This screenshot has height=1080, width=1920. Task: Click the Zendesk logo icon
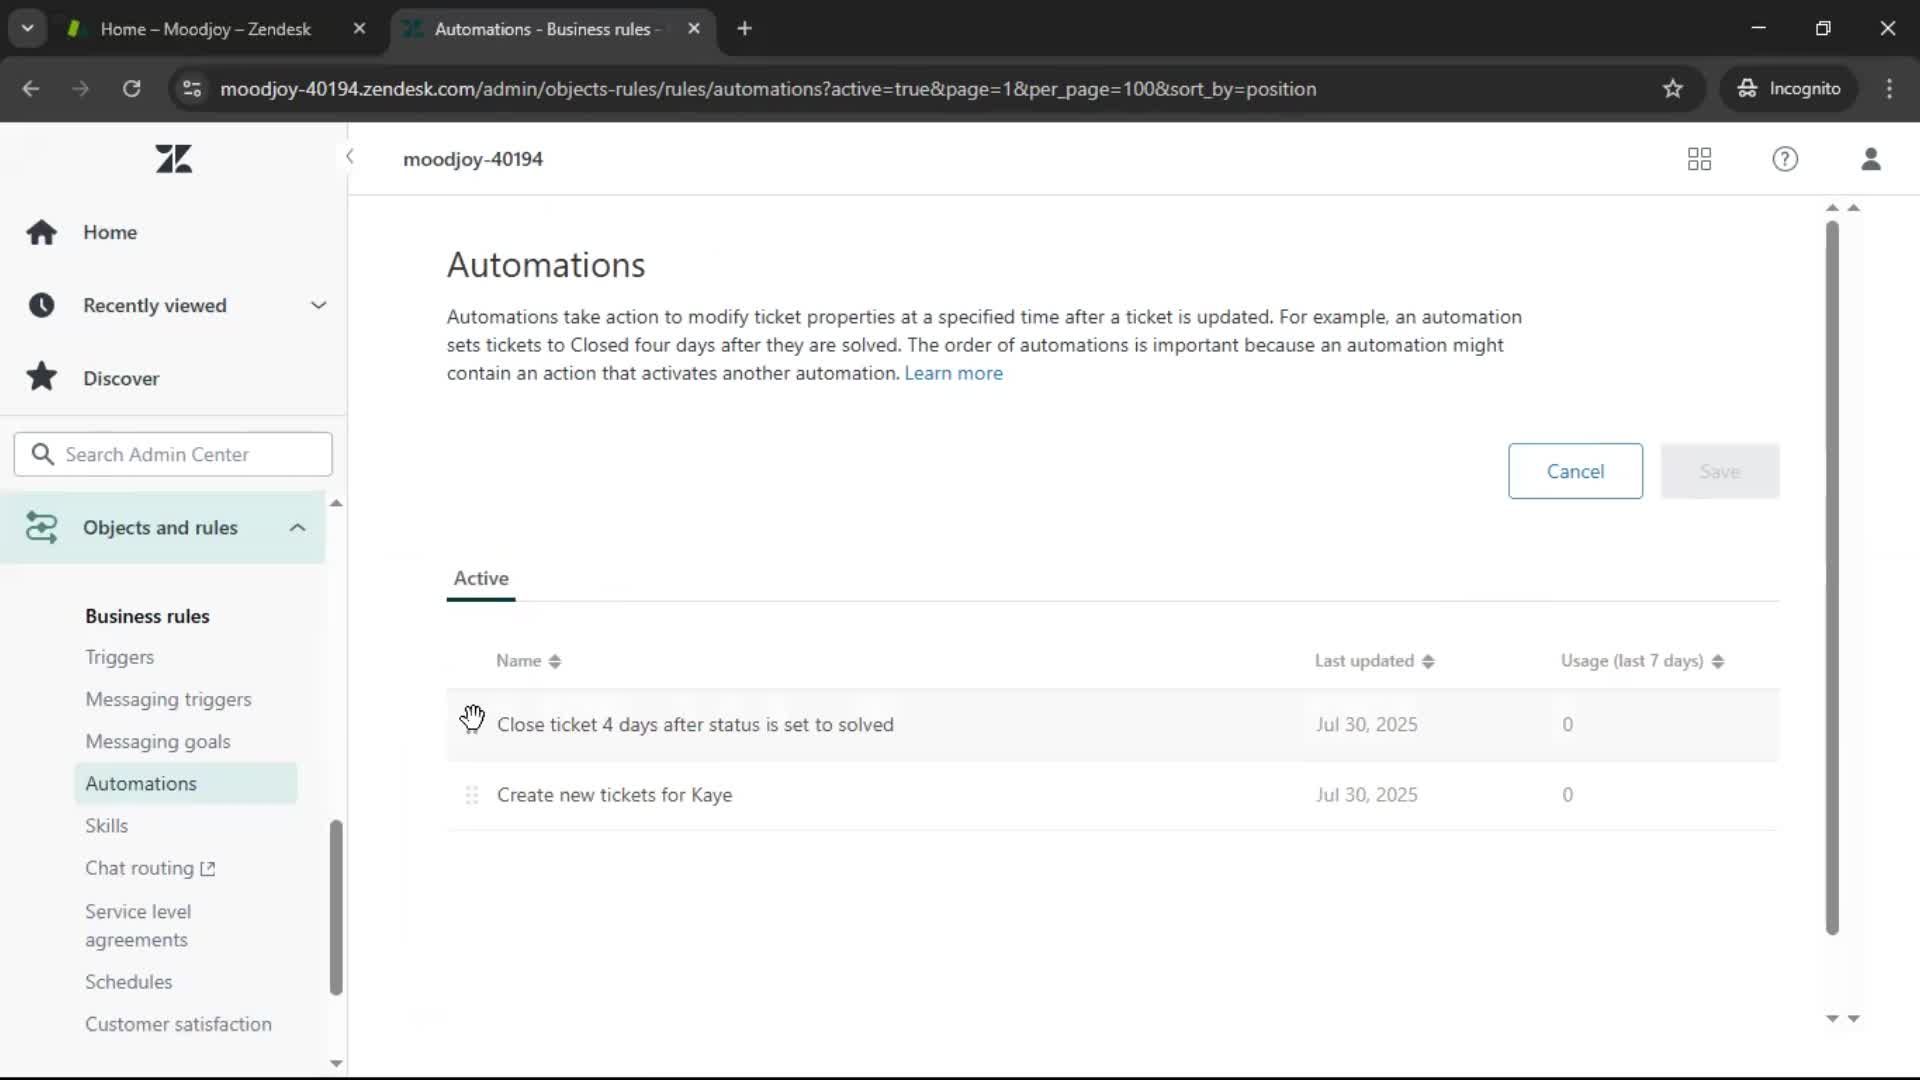pos(173,159)
